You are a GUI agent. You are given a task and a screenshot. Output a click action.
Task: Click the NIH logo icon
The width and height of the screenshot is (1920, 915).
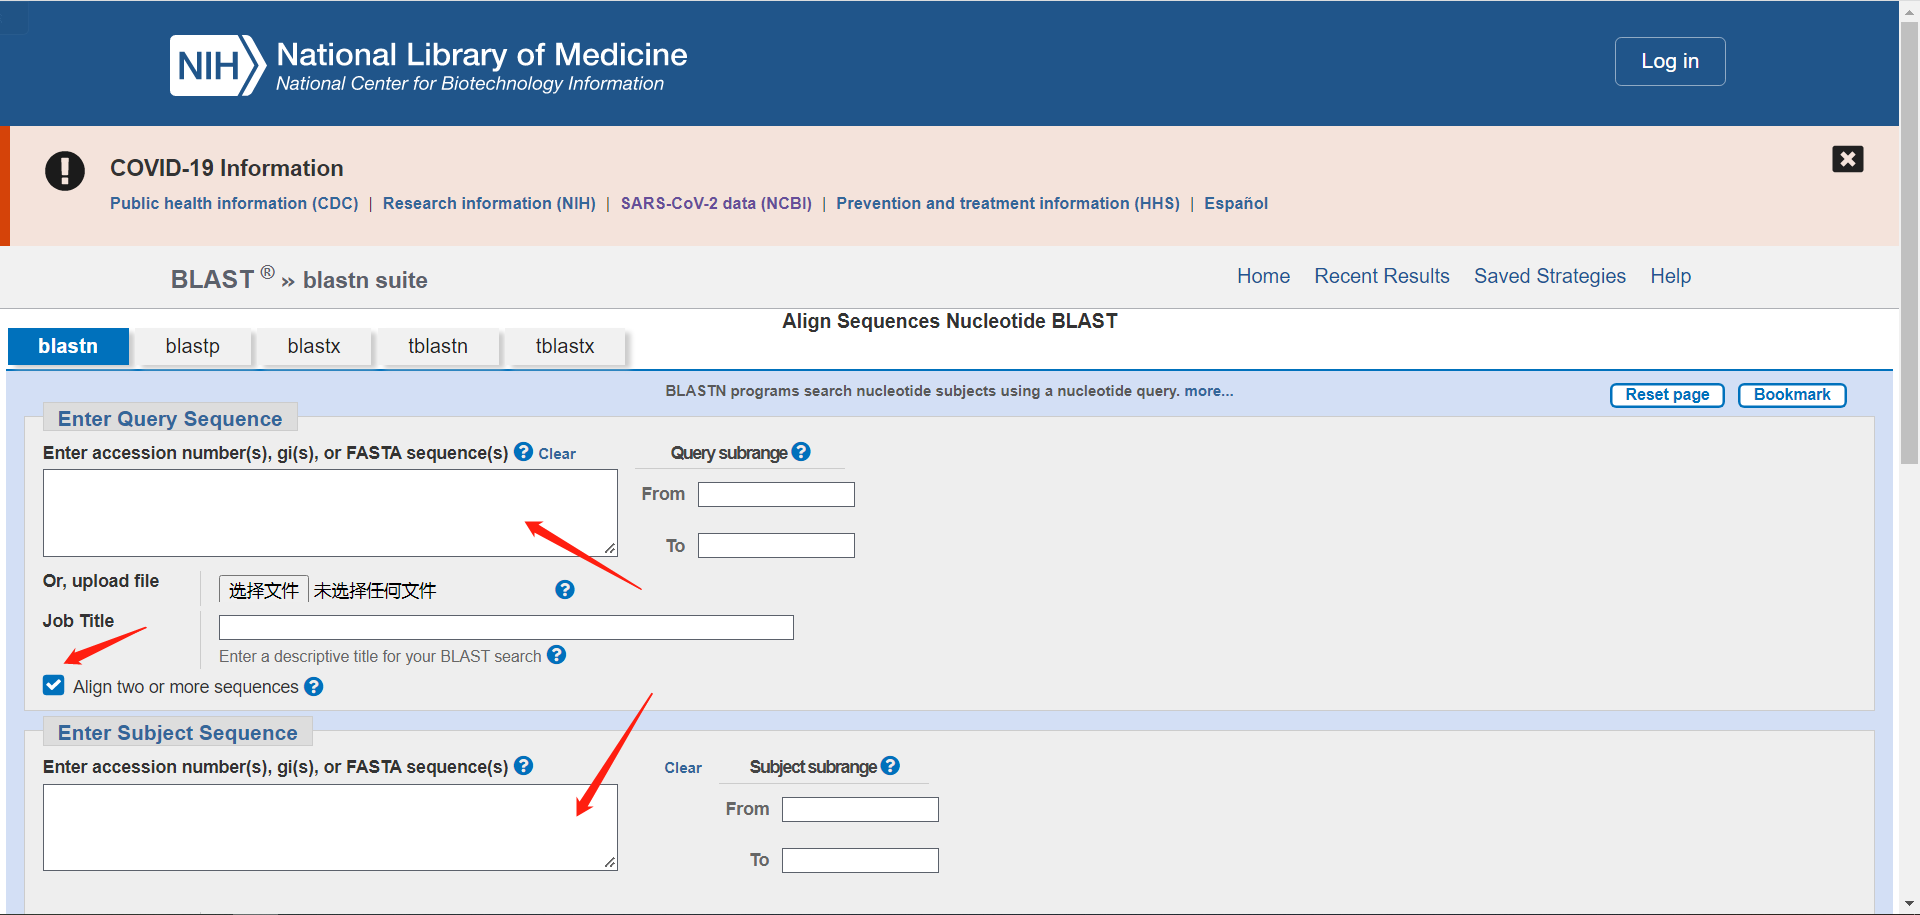[x=217, y=66]
